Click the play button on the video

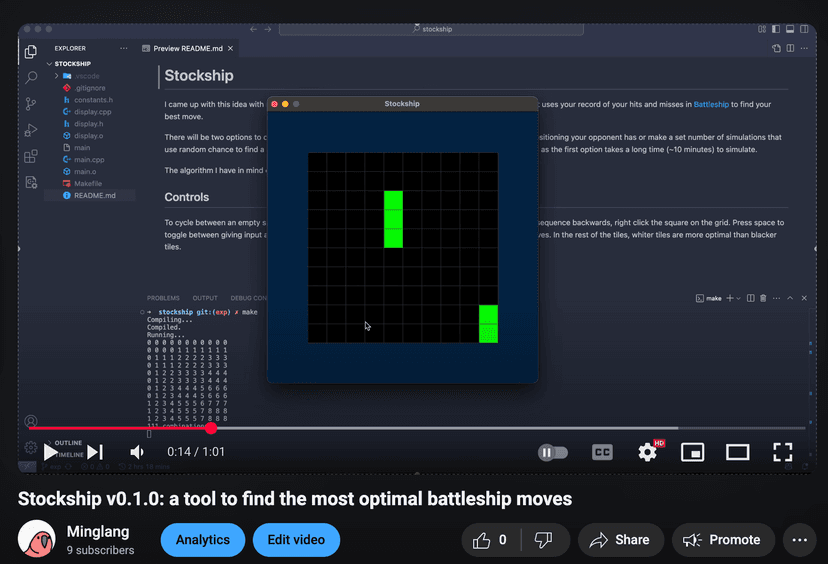(50, 452)
